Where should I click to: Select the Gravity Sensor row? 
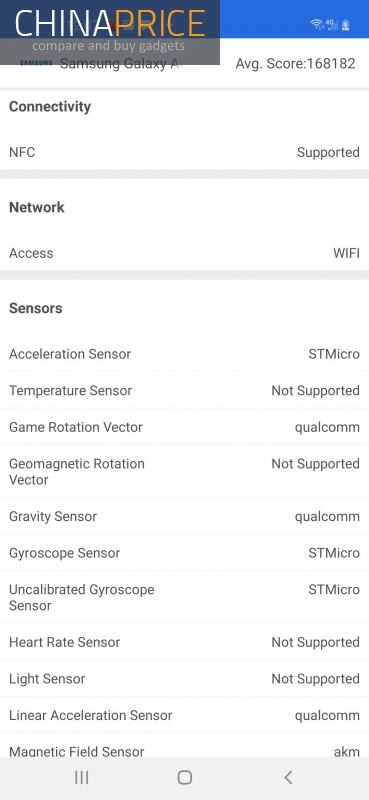coord(184,516)
